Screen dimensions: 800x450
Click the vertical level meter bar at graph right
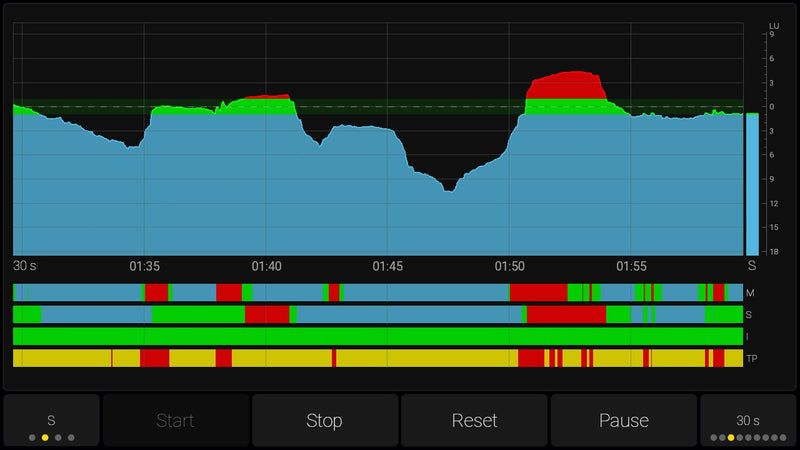click(x=752, y=184)
